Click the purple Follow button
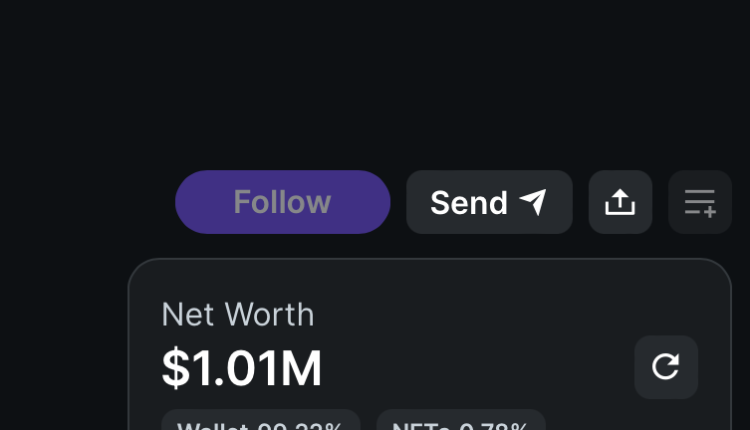Screen dimensions: 750x430 (282, 202)
